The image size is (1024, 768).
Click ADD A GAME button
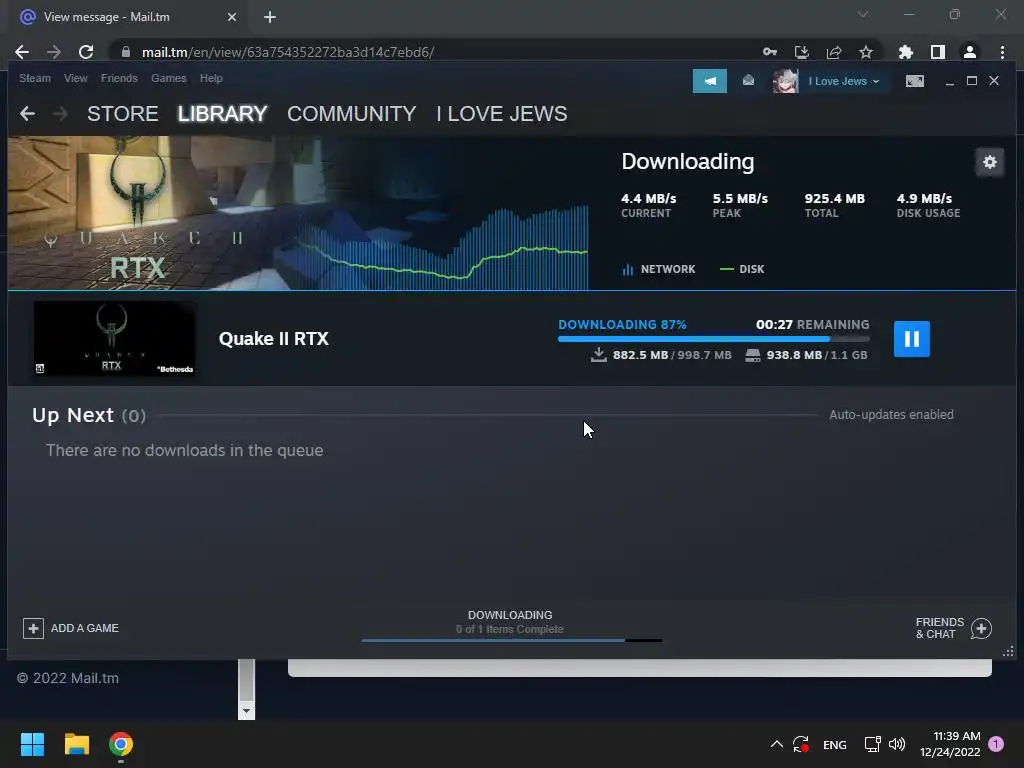[x=71, y=628]
